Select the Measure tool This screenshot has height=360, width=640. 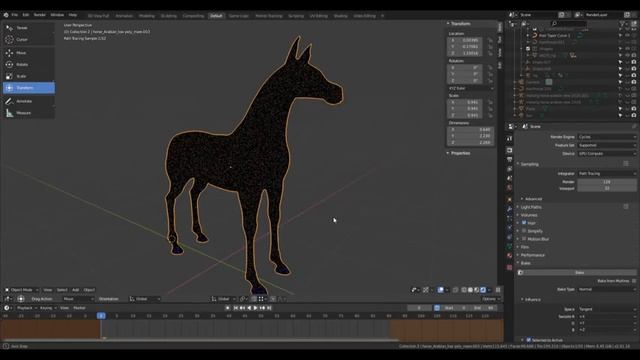pyautogui.click(x=29, y=113)
